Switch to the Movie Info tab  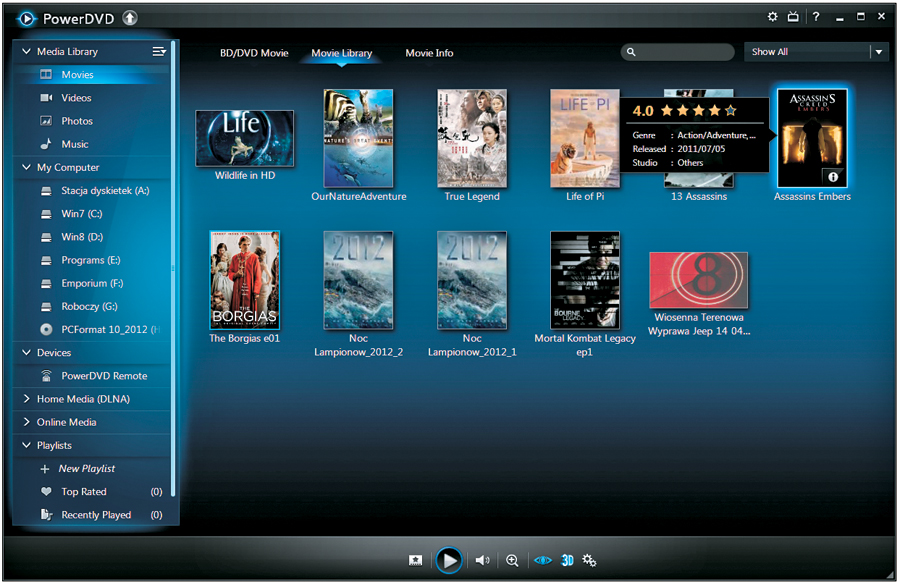coord(429,52)
